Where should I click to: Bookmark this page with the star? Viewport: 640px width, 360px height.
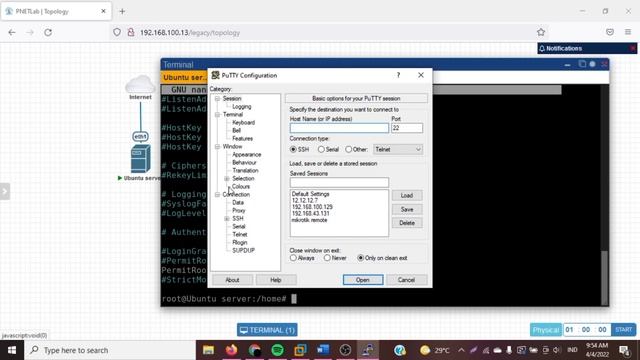click(541, 32)
